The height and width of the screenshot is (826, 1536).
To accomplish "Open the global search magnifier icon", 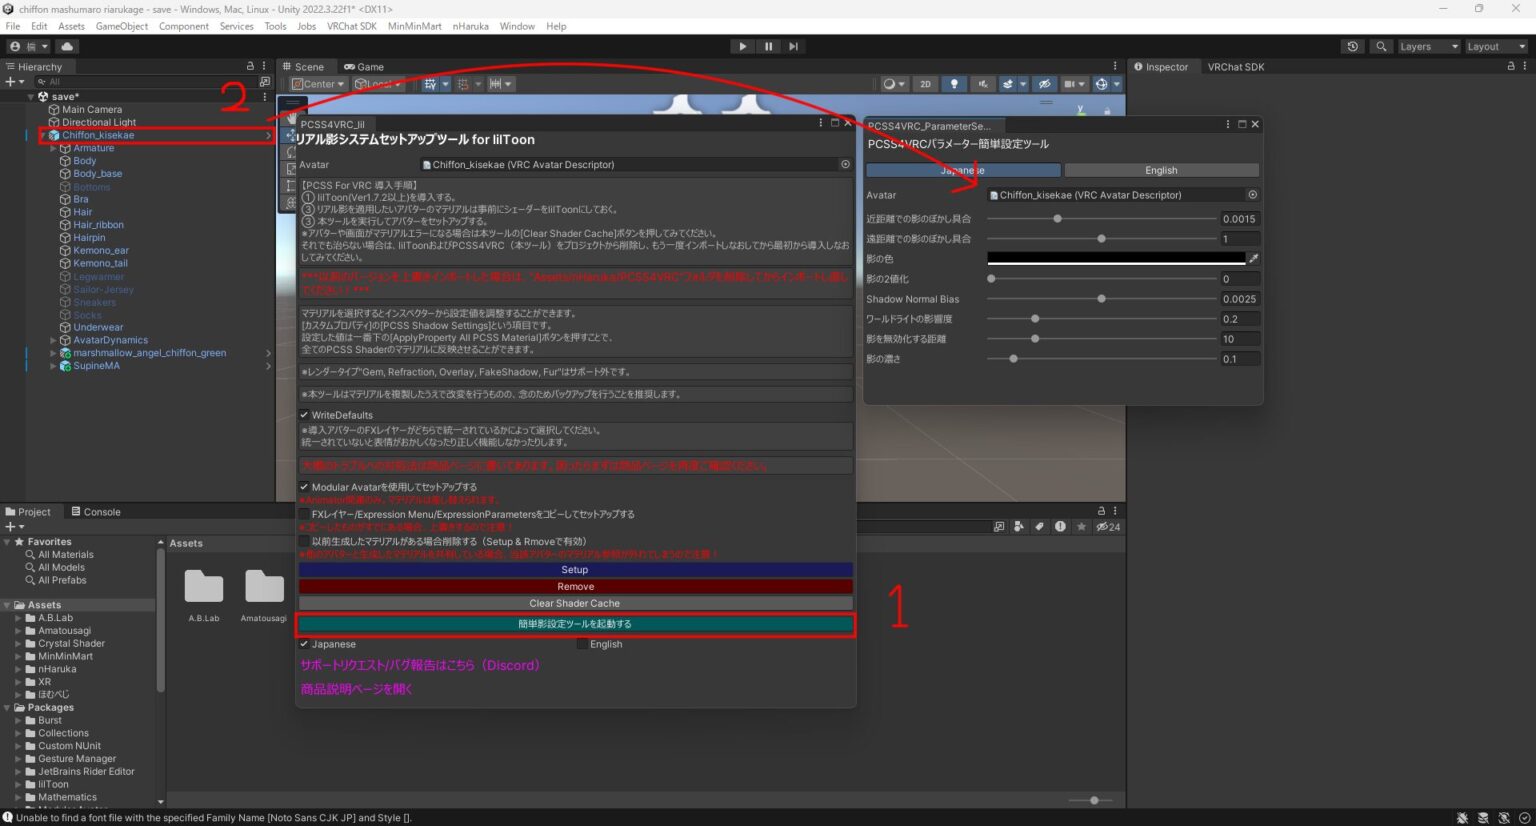I will point(1381,46).
